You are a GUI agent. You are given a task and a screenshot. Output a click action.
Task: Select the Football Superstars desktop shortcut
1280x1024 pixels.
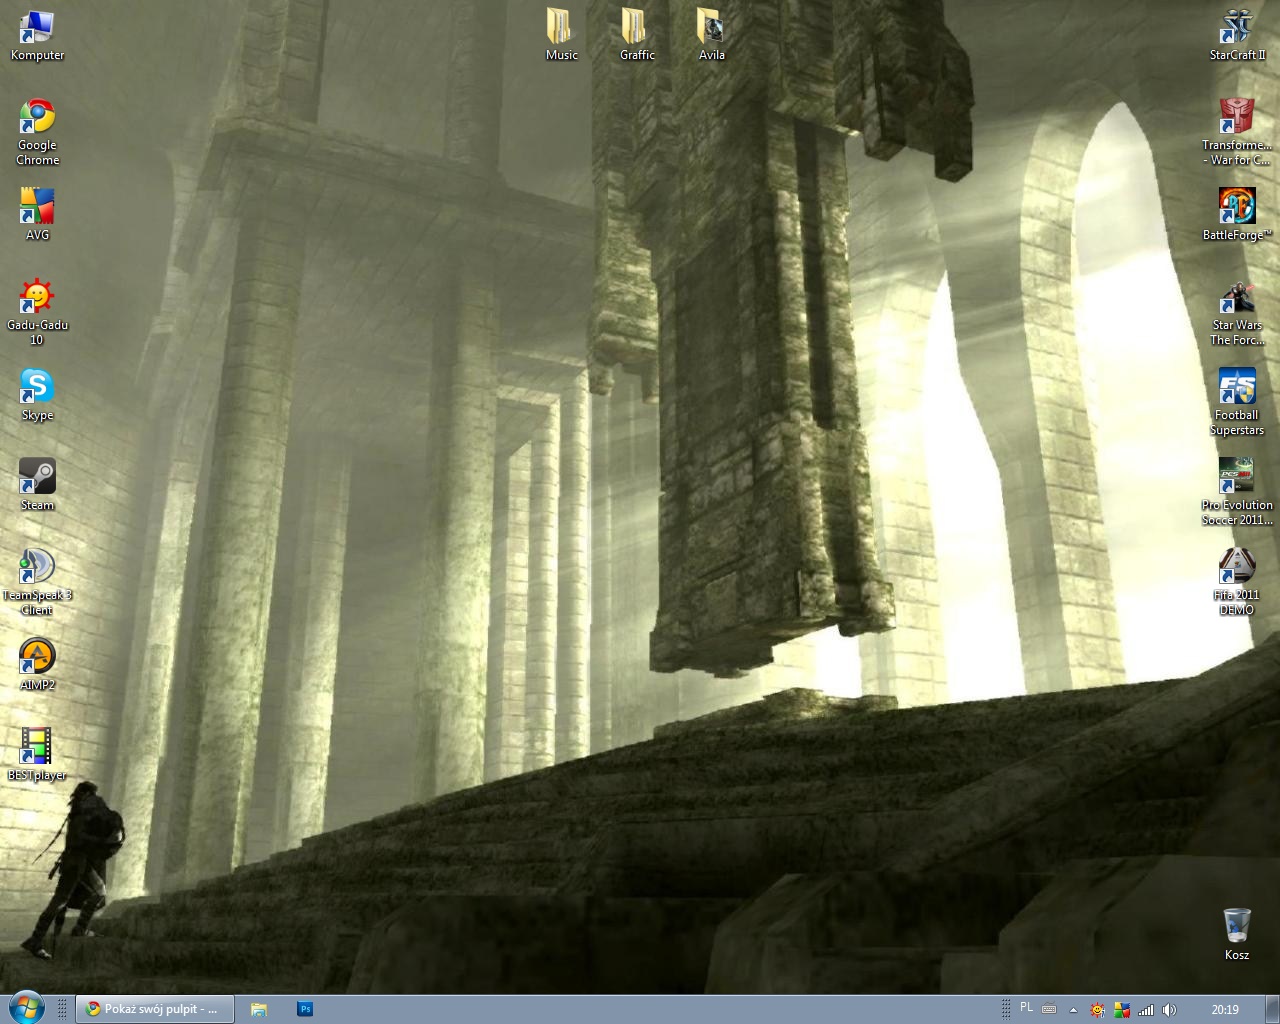coord(1237,402)
